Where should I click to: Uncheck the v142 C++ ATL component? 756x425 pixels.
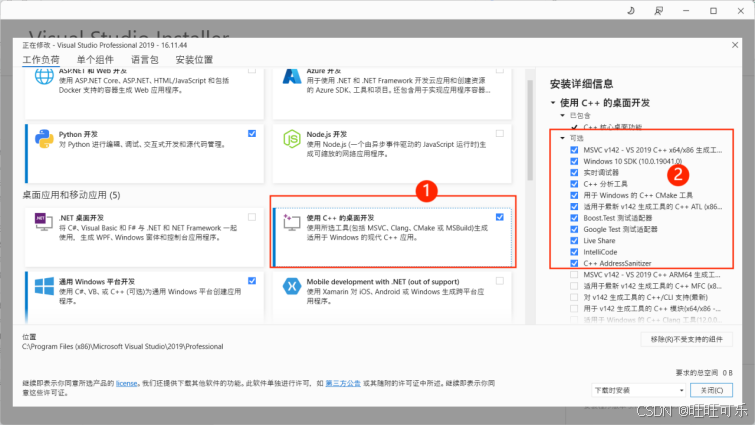coord(574,206)
